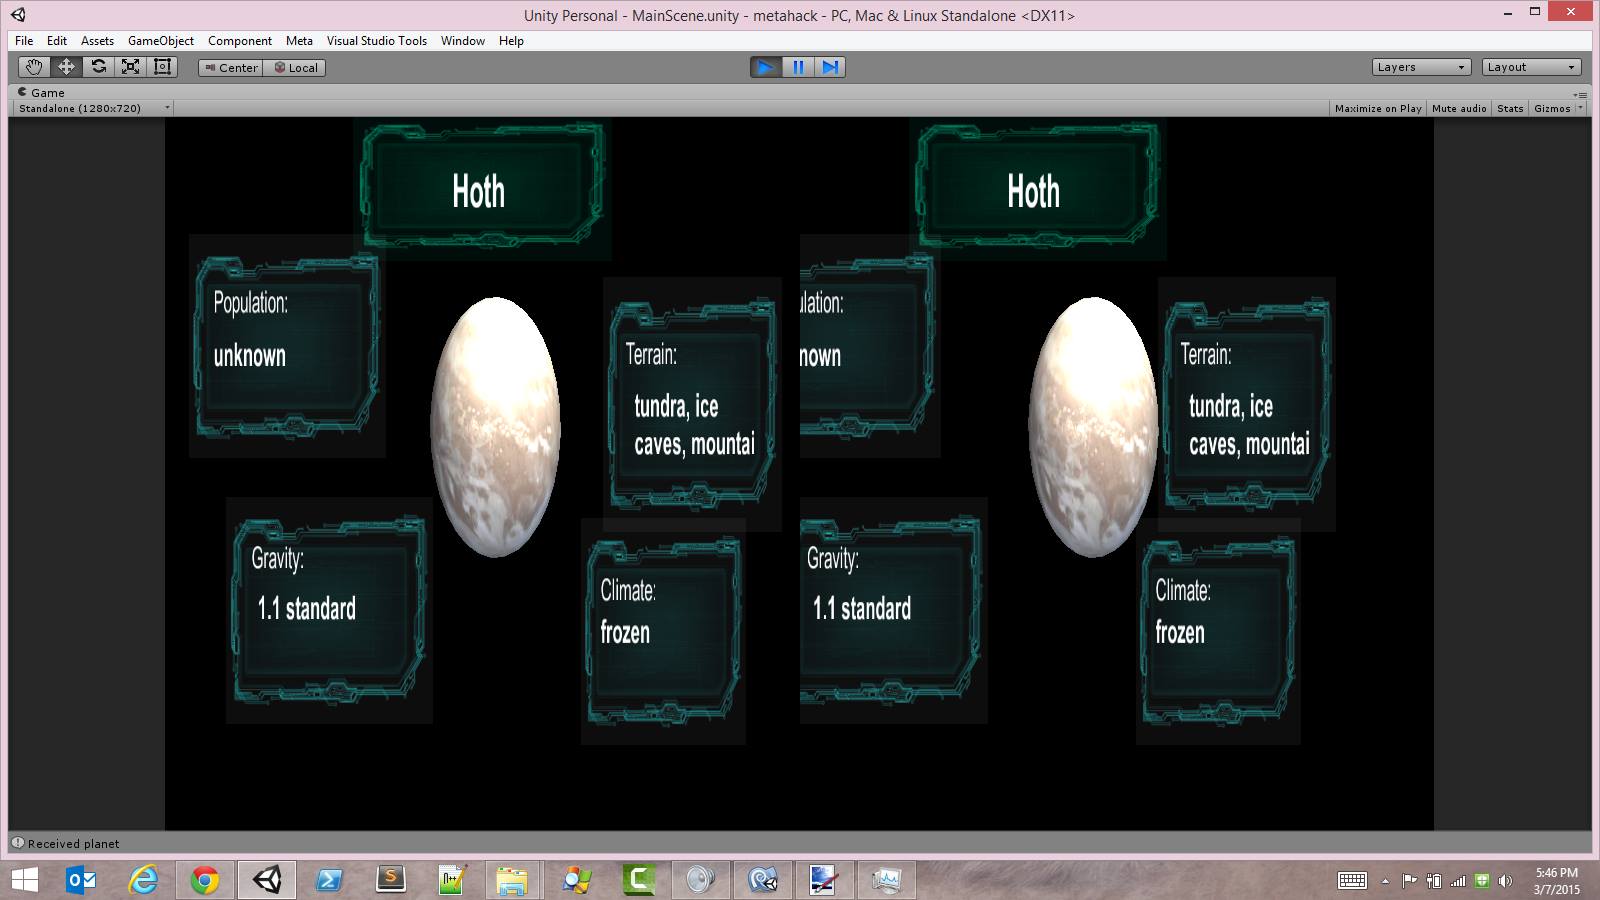Open the Edit menu
The height and width of the screenshot is (900, 1600).
click(x=57, y=41)
